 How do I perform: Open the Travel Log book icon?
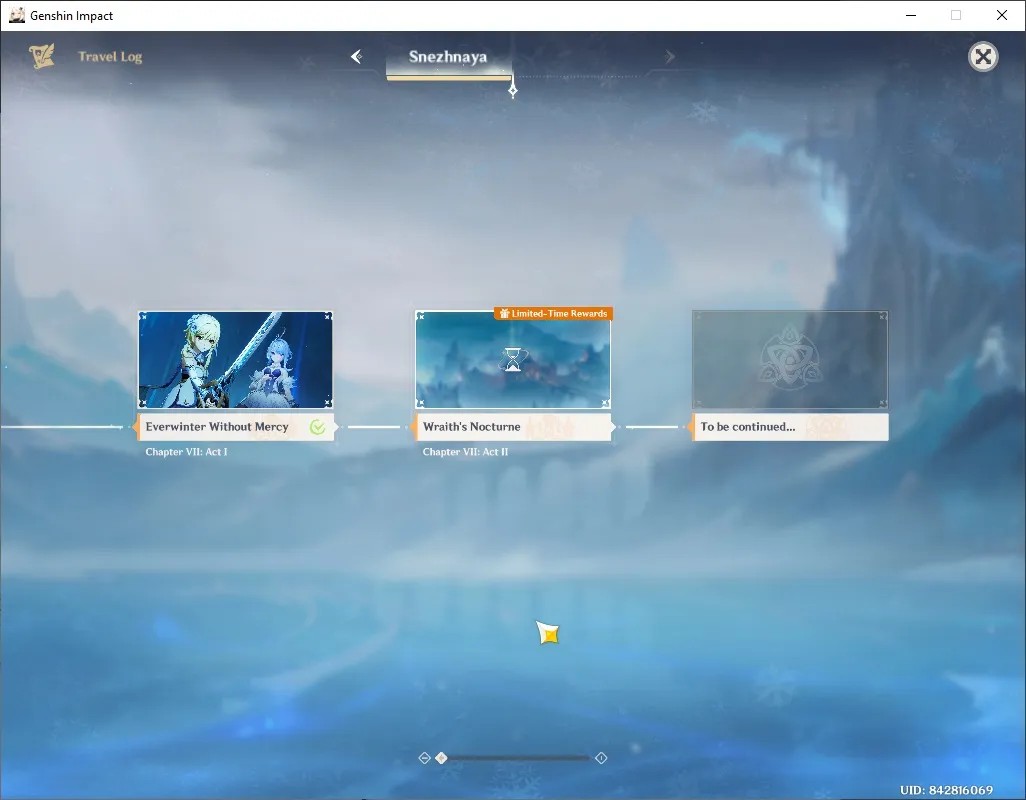42,56
